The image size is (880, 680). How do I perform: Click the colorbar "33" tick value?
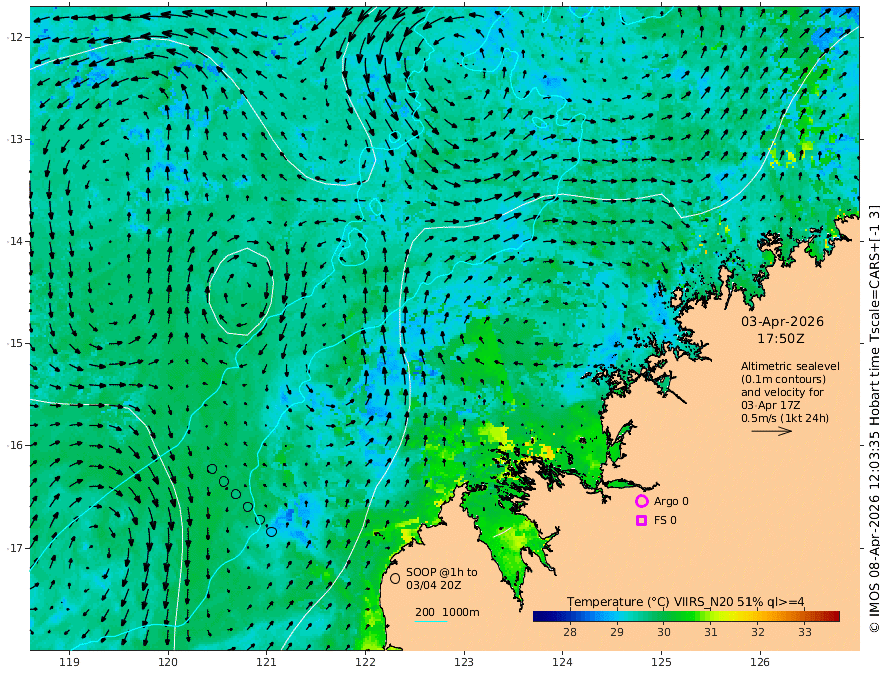(x=805, y=632)
